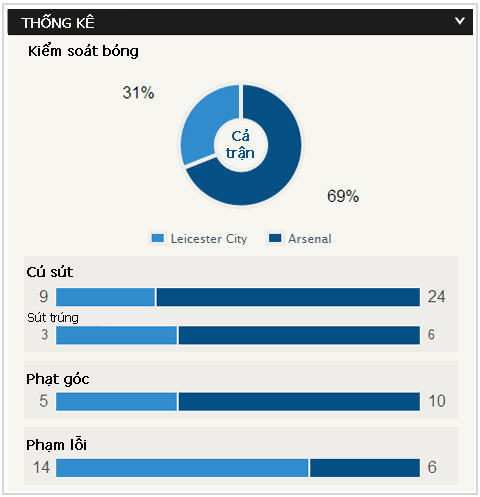Toggle Leicester City legend swatch

[x=157, y=238]
